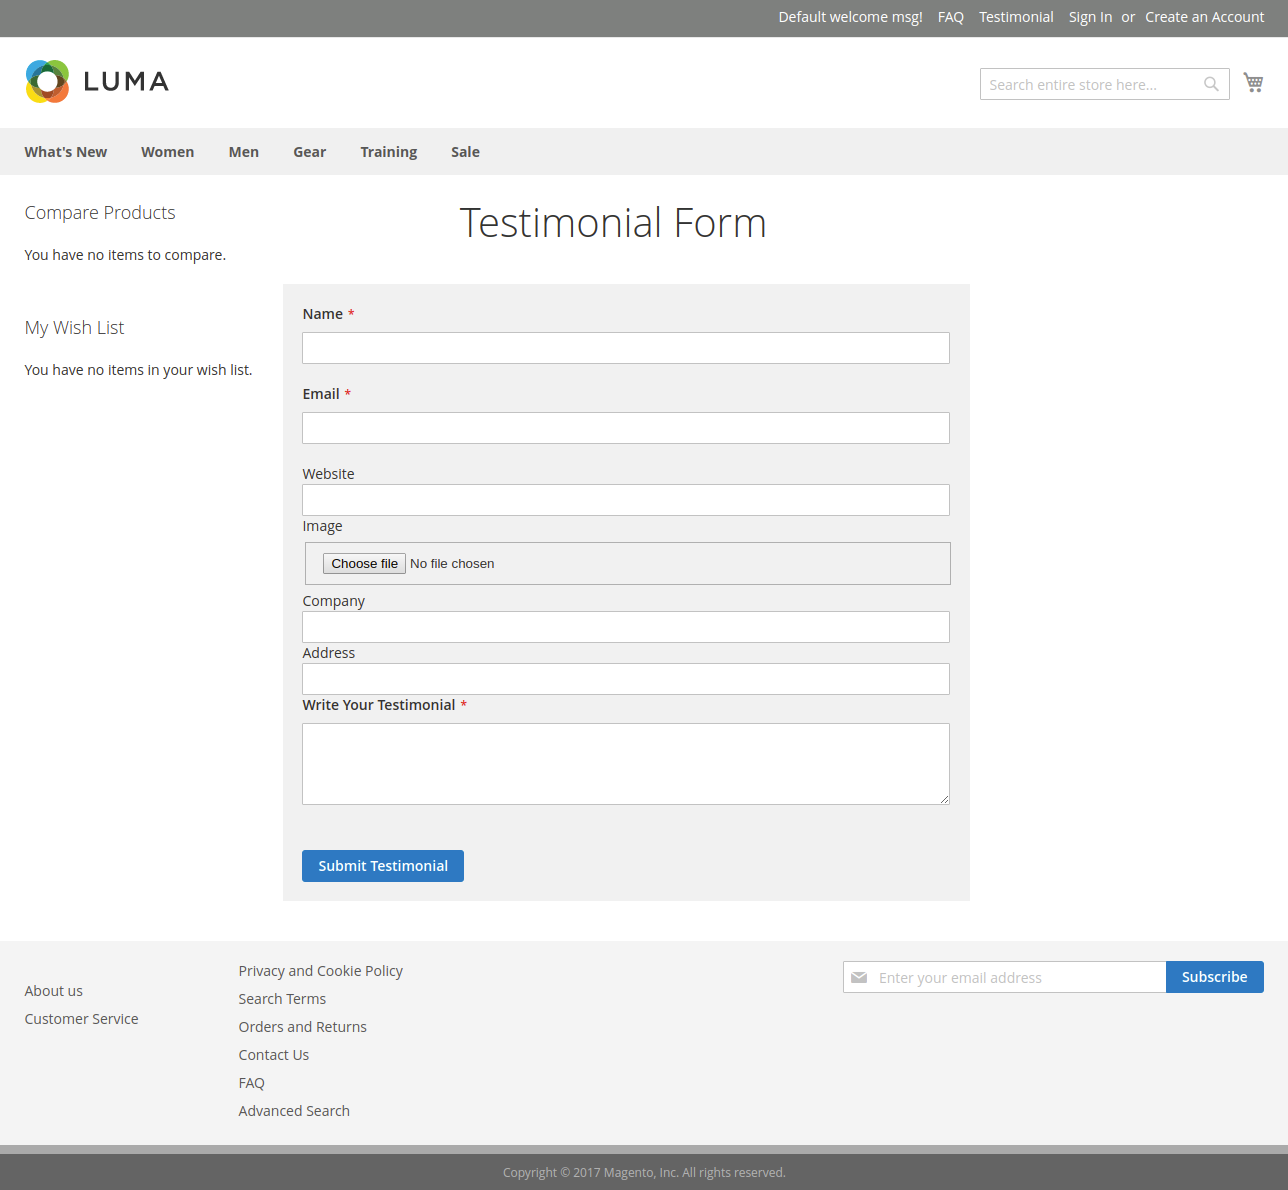The width and height of the screenshot is (1288, 1190).
Task: Click the Subscribe button
Action: coord(1214,977)
